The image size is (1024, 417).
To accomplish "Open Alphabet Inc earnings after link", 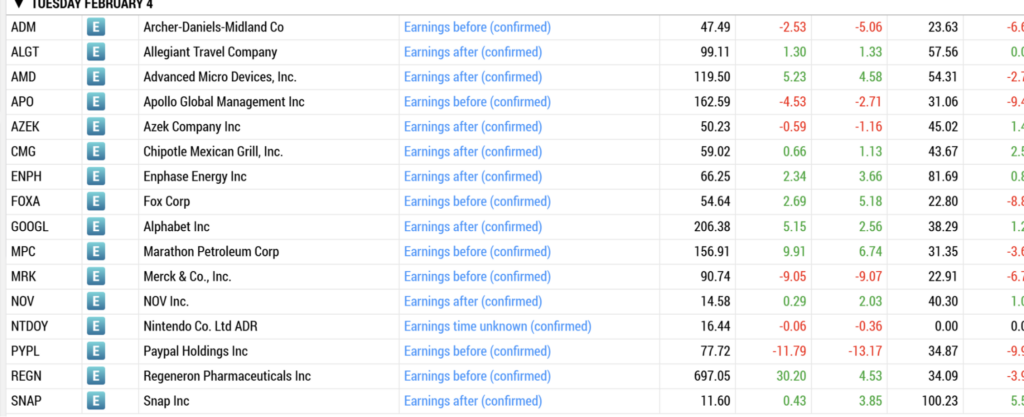I will tap(473, 227).
